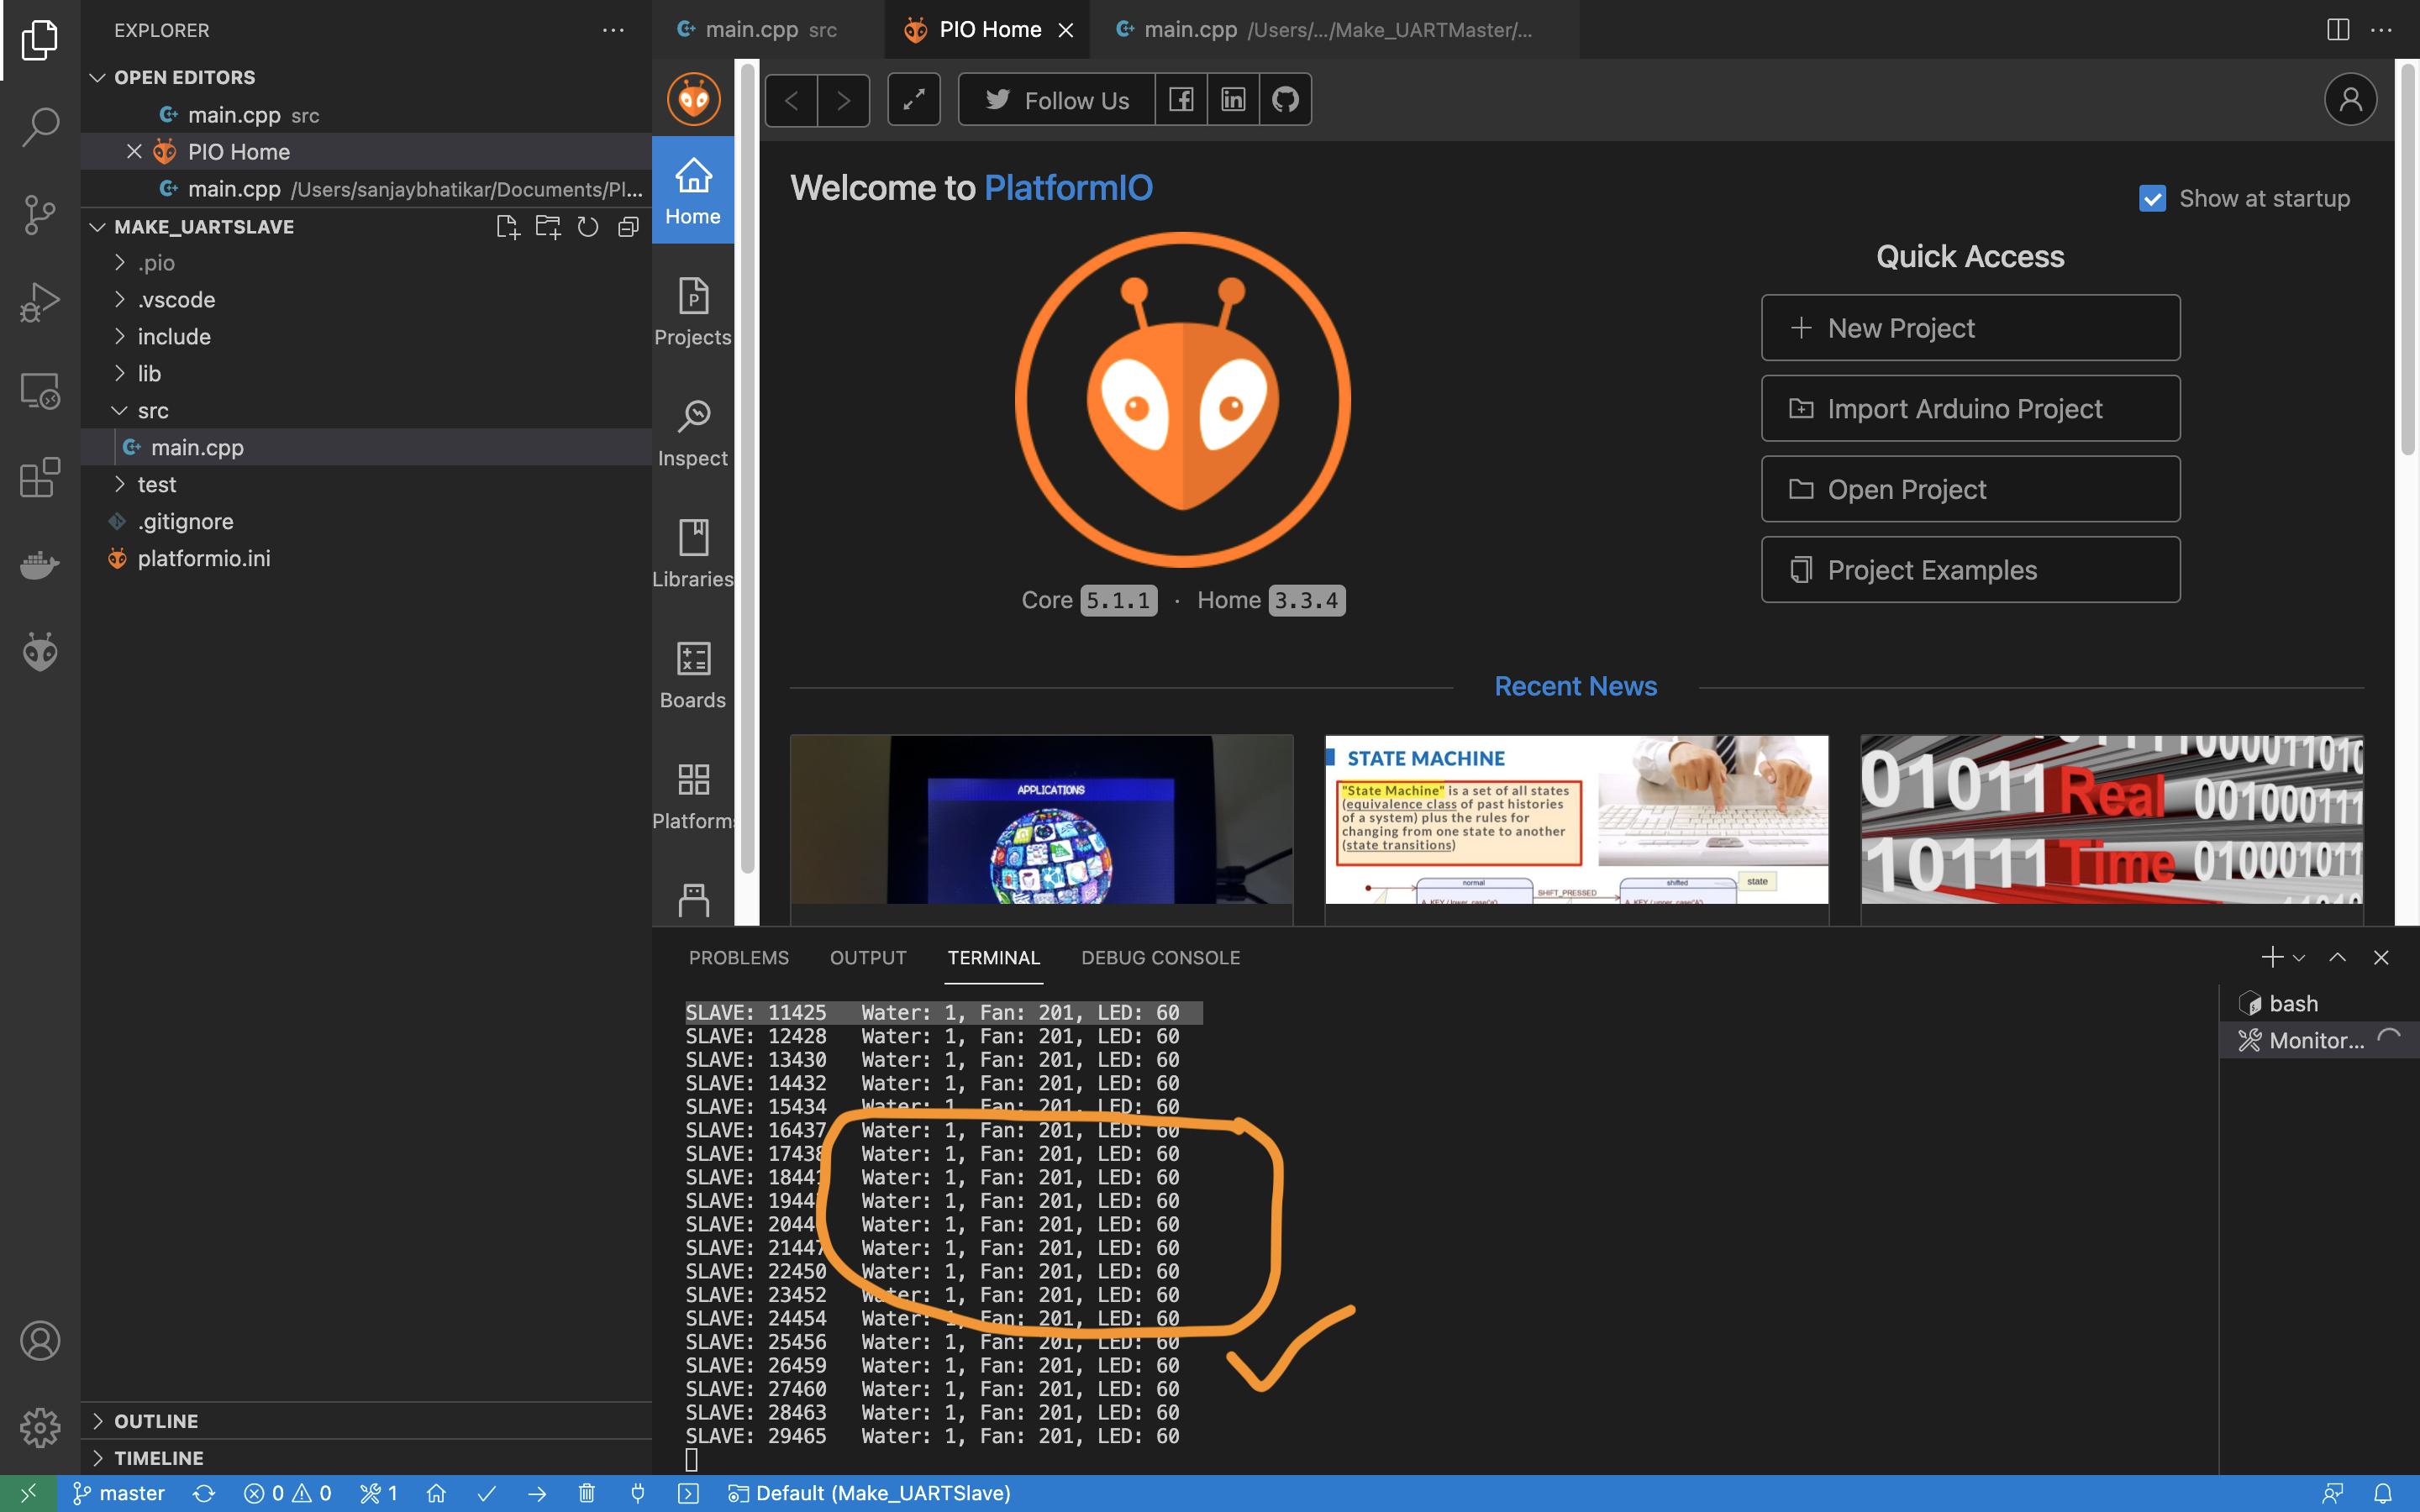The width and height of the screenshot is (2420, 1512).
Task: Open PlatformIO serial monitor plug icon
Action: point(638,1493)
